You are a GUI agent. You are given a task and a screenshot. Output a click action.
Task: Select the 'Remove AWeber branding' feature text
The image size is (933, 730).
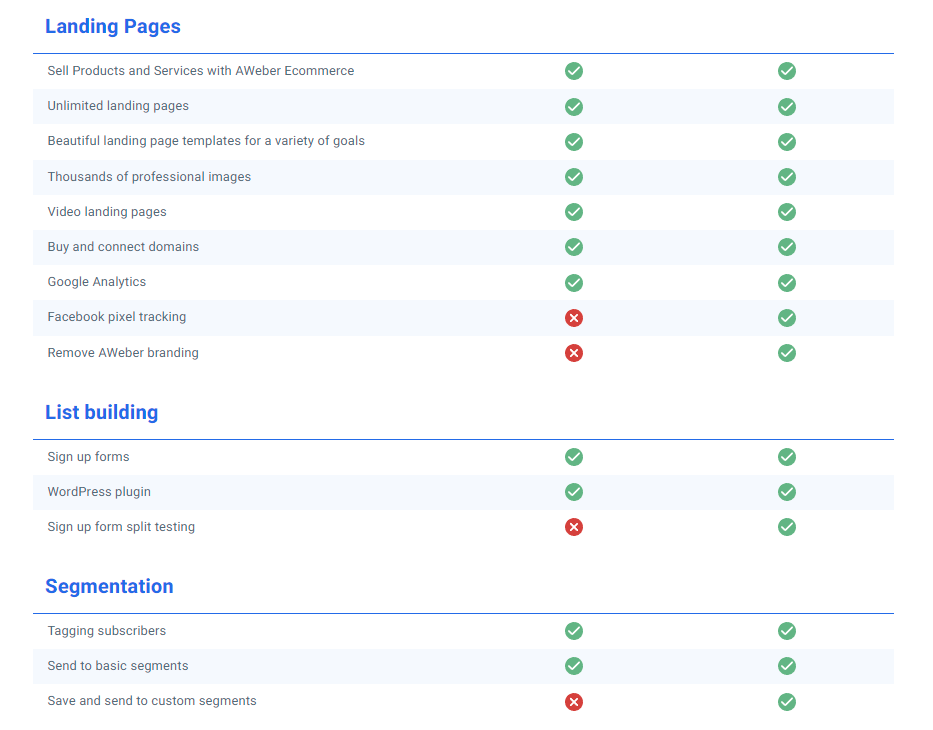point(123,353)
